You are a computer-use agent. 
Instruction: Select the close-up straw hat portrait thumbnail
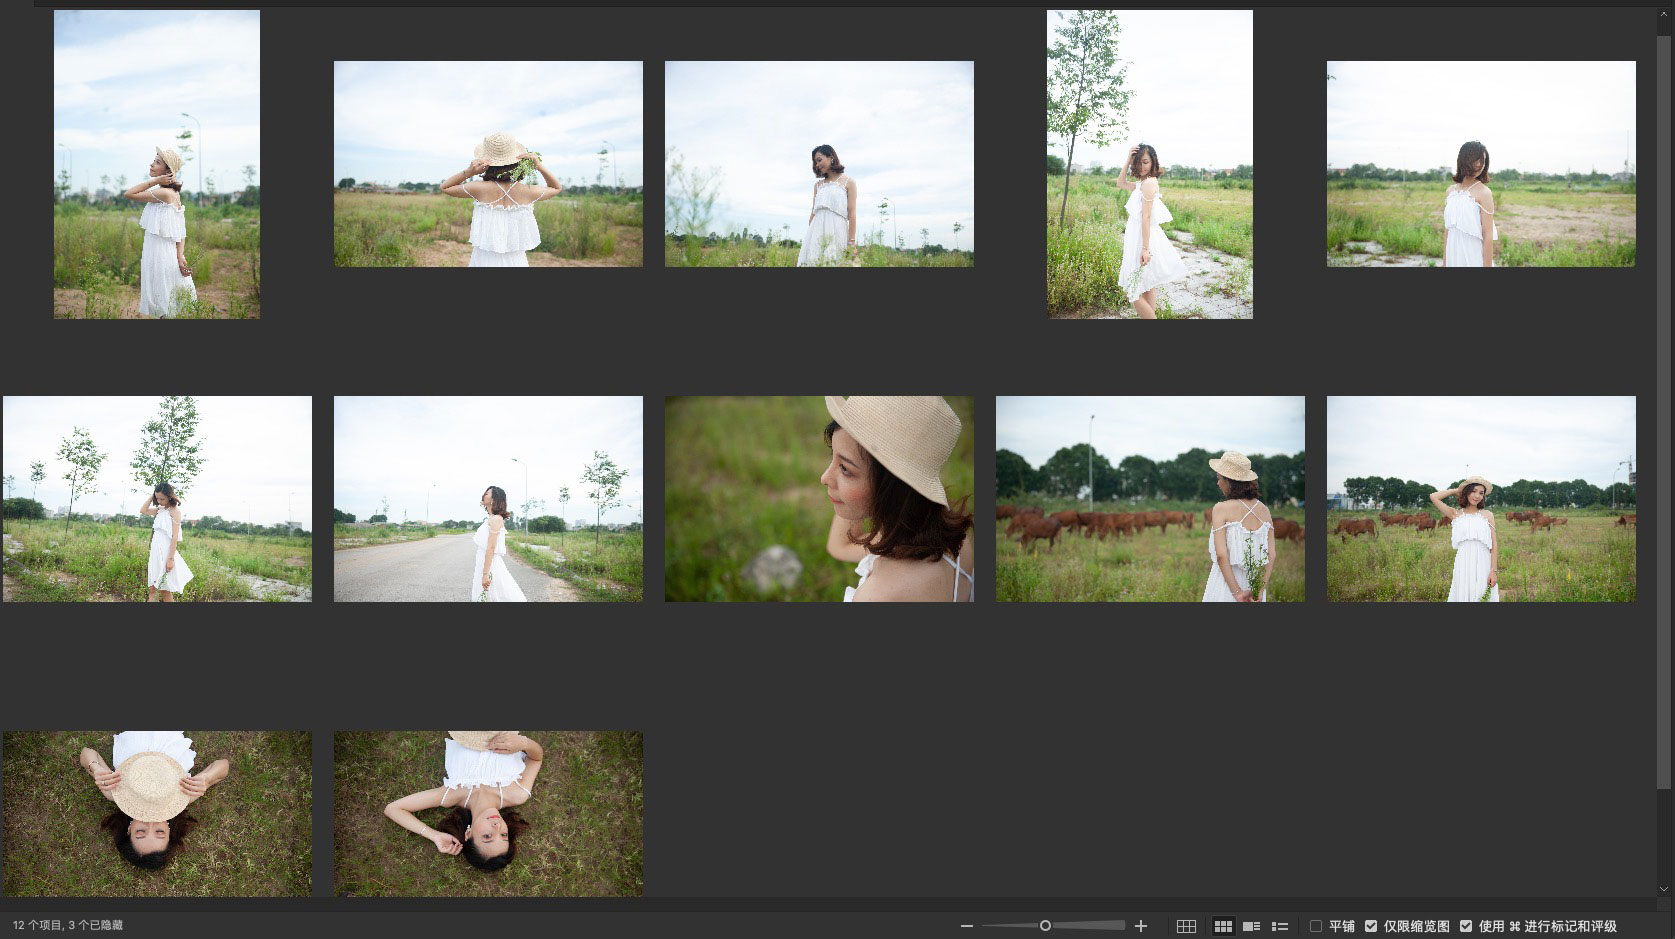click(819, 499)
